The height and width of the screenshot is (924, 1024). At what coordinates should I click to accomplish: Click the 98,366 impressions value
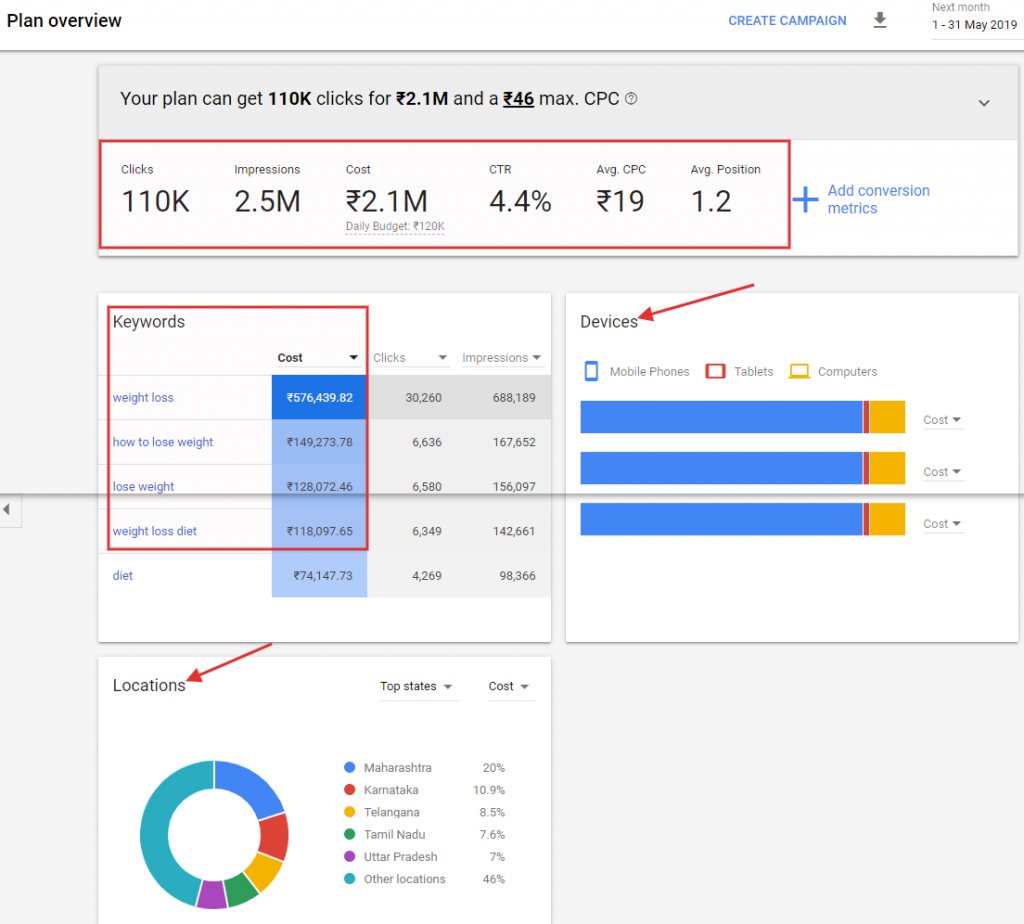click(517, 575)
